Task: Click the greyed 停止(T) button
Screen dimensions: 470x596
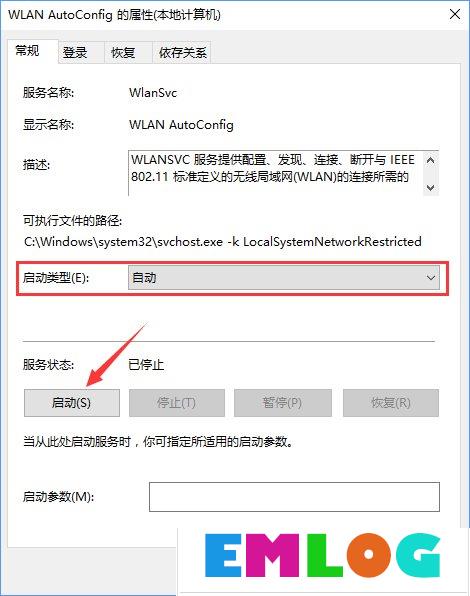Action: point(177,403)
